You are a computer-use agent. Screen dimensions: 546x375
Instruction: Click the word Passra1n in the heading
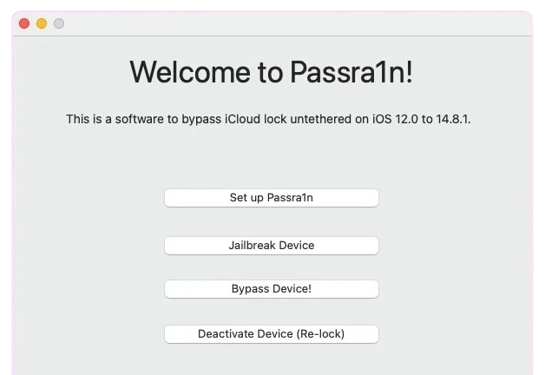[x=347, y=72]
